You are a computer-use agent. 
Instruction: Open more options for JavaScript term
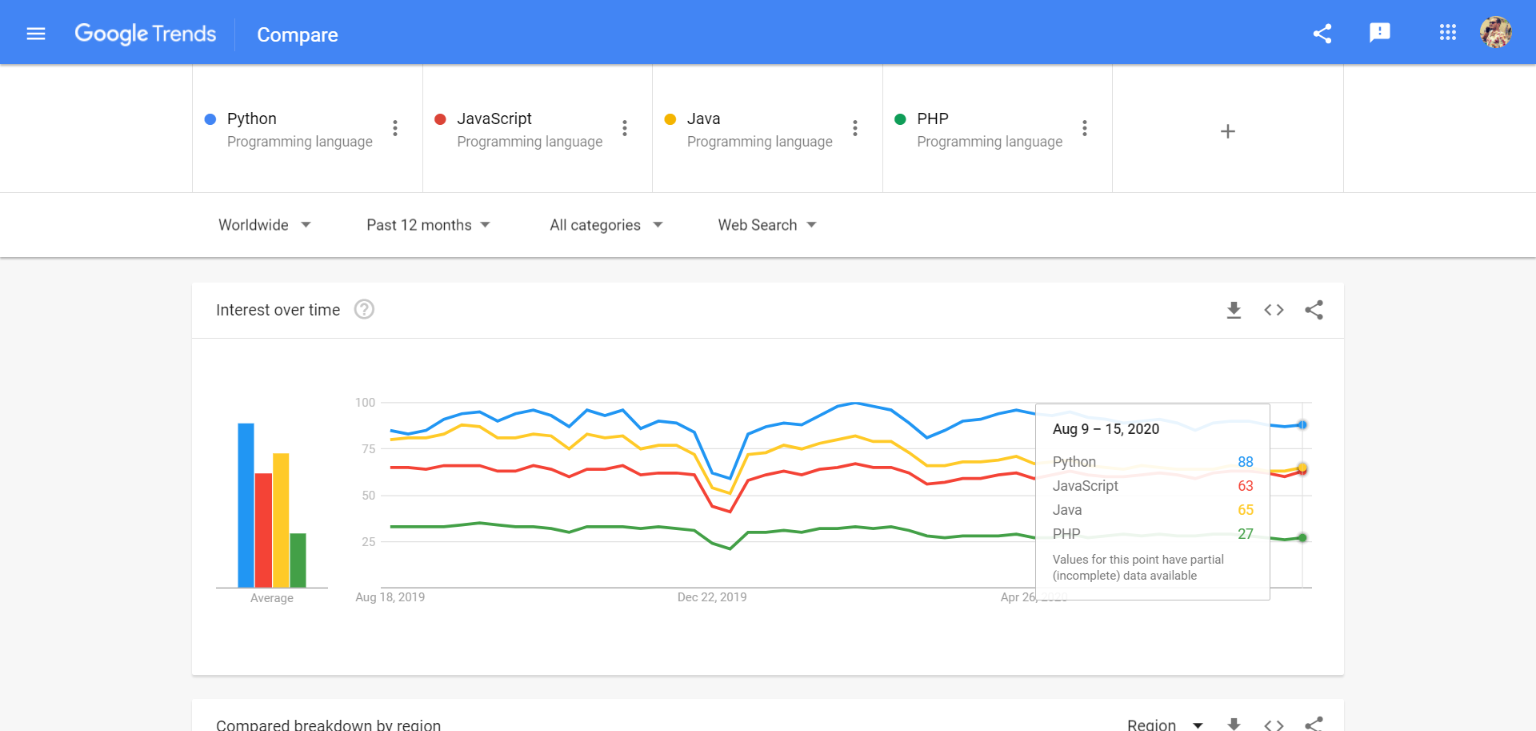click(x=625, y=128)
